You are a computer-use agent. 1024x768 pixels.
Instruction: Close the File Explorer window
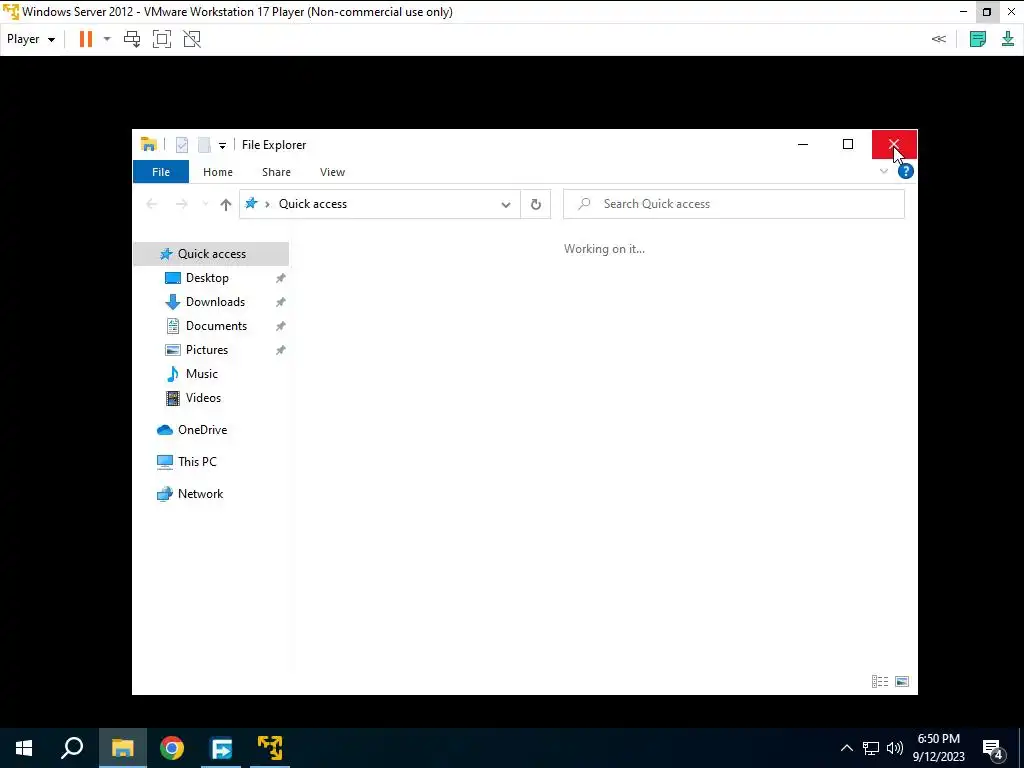click(x=894, y=144)
